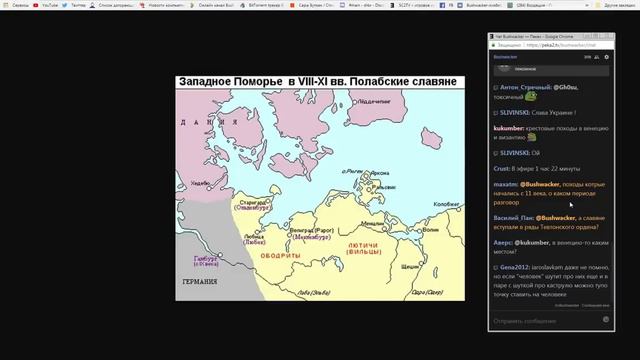Click the secure lock icon in chat address bar
This screenshot has width=640, height=360.
click(493, 45)
